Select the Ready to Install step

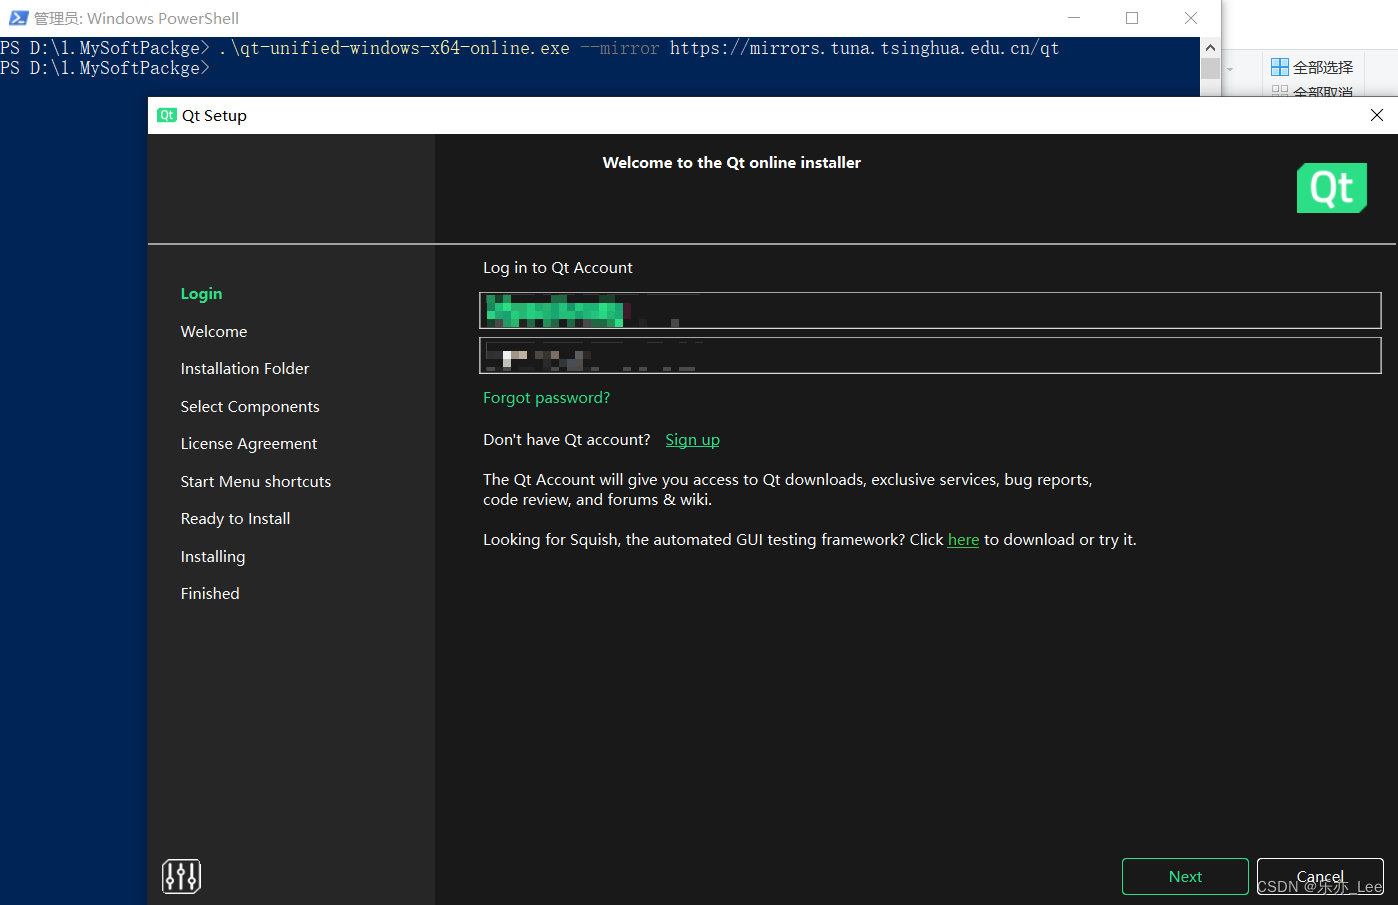point(235,519)
